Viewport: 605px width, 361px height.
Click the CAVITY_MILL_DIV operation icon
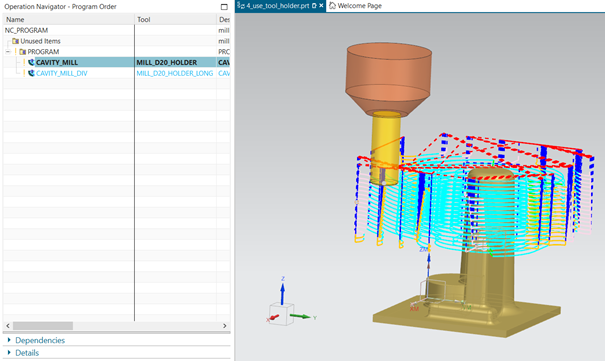(x=31, y=73)
